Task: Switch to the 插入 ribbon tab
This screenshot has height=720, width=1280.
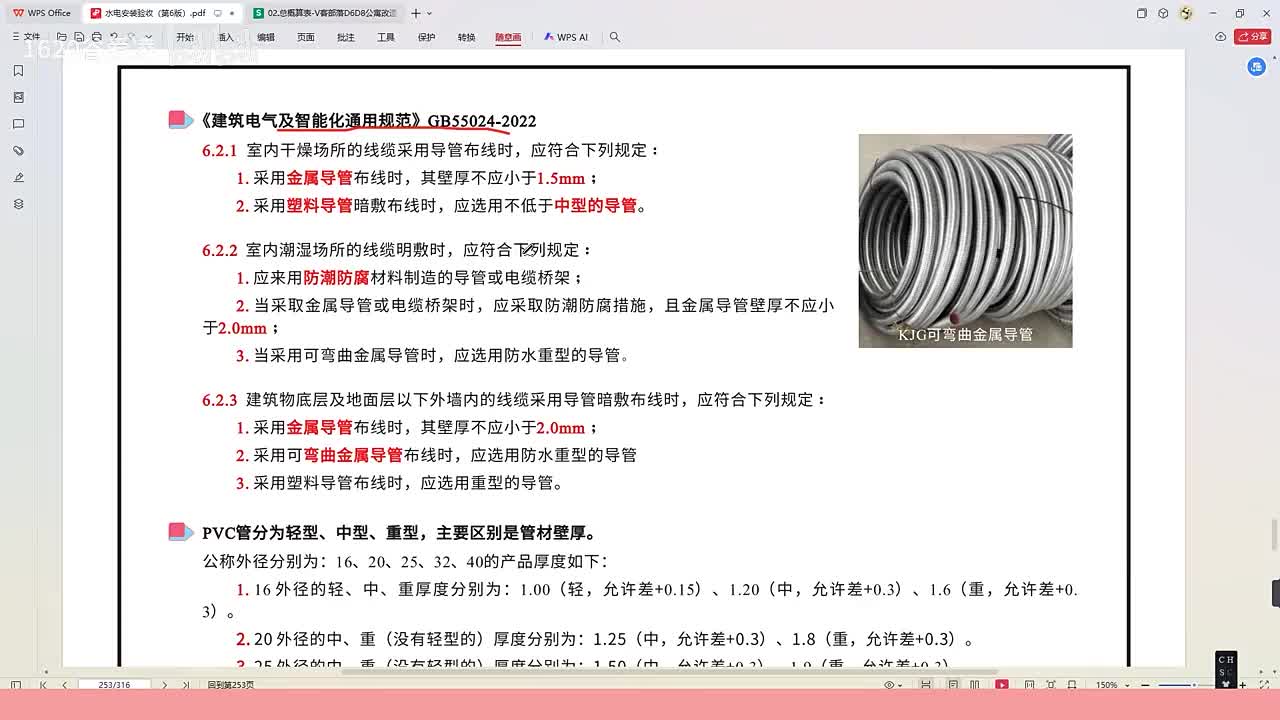Action: [226, 37]
